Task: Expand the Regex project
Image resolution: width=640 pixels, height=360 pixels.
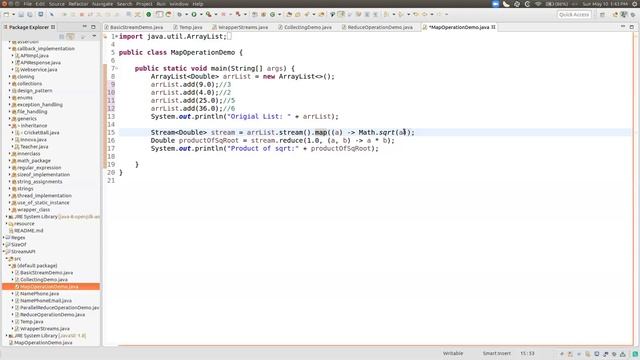Action: 4,238
